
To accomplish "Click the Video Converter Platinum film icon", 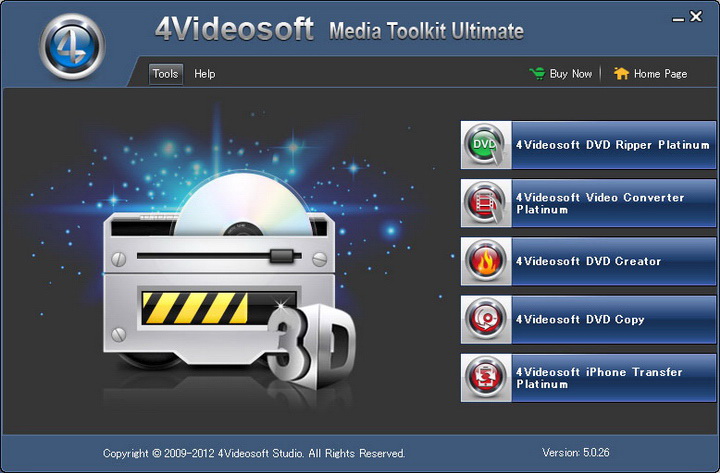I will (x=485, y=203).
